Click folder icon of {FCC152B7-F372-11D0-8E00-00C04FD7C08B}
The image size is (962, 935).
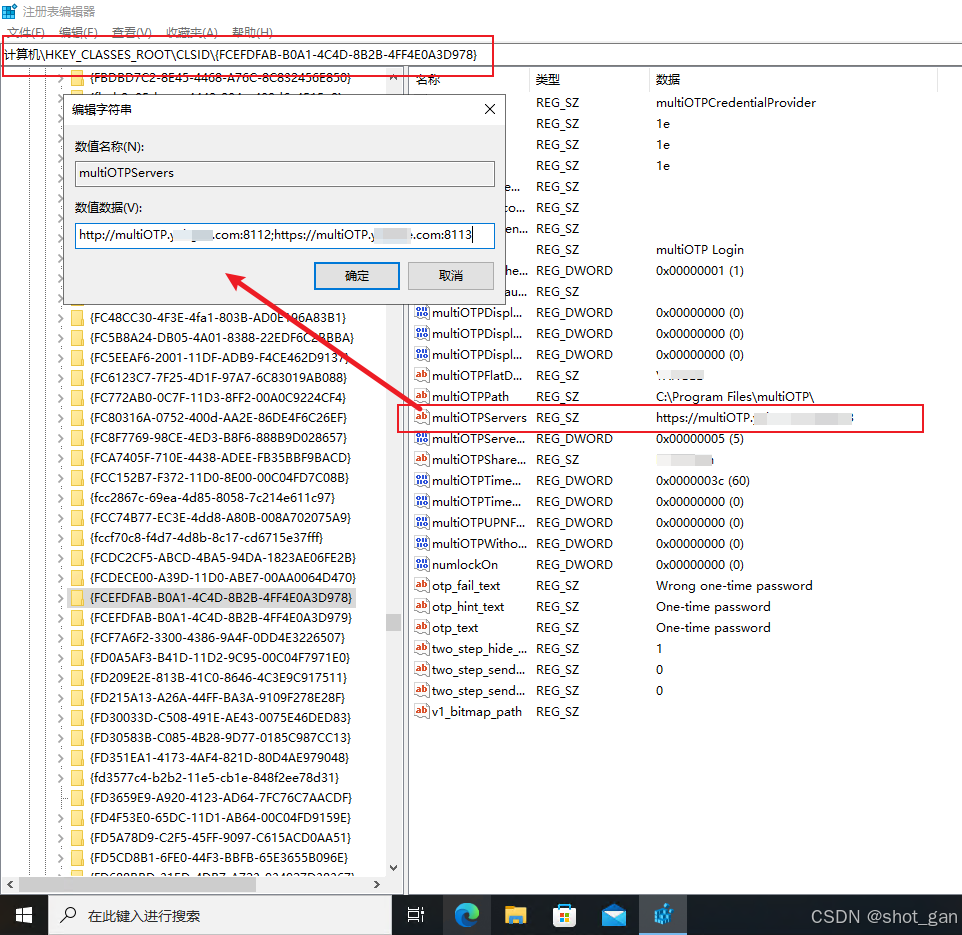pos(77,478)
